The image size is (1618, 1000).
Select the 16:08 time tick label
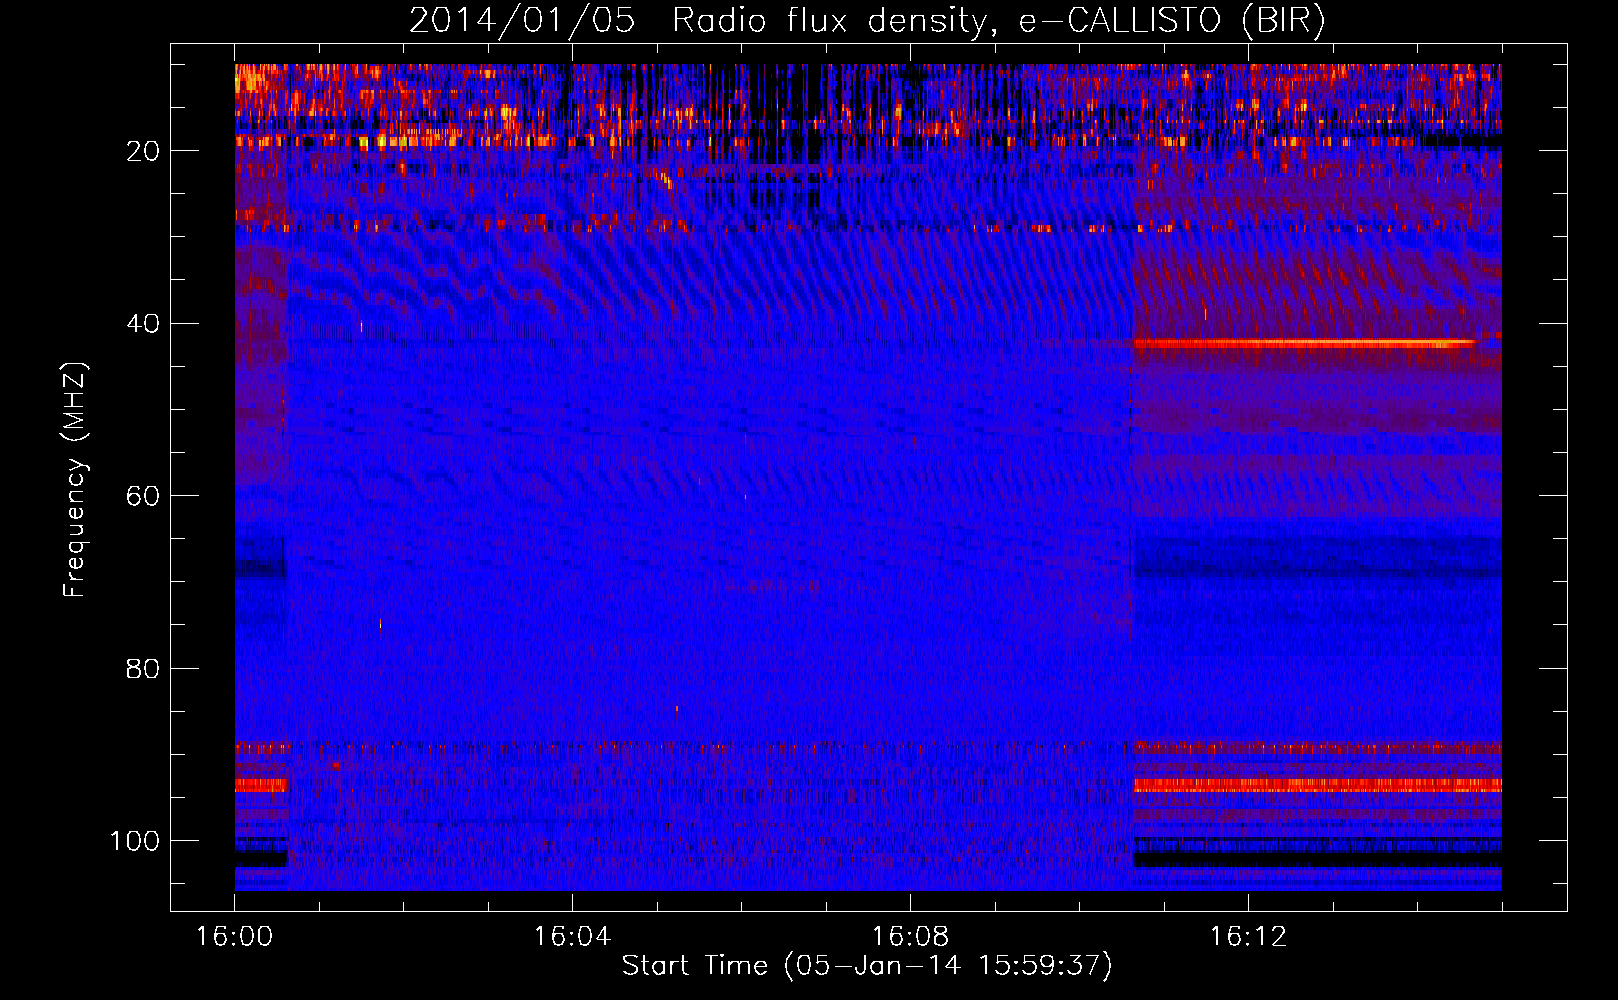(x=910, y=936)
